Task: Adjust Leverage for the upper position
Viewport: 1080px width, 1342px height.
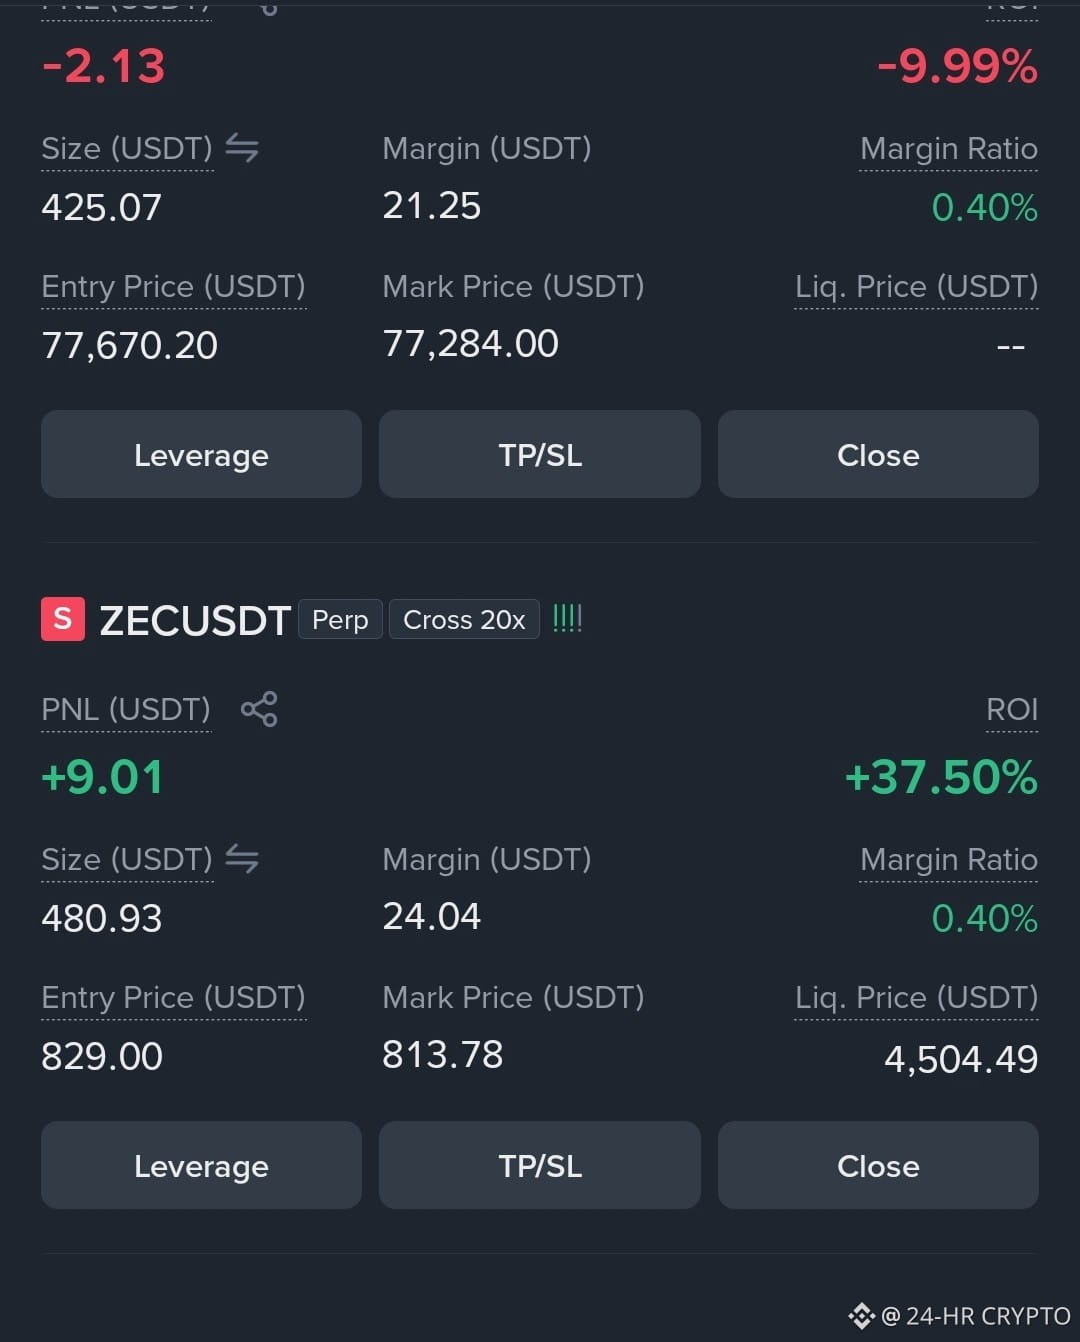Action: pyautogui.click(x=201, y=454)
